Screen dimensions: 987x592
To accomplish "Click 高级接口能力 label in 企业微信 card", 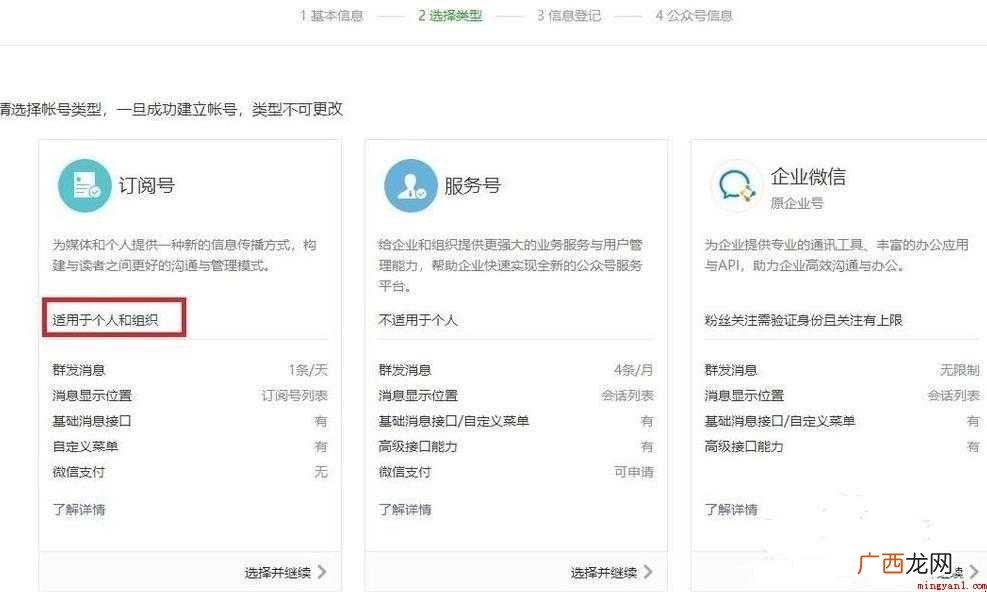I will click(x=744, y=447).
